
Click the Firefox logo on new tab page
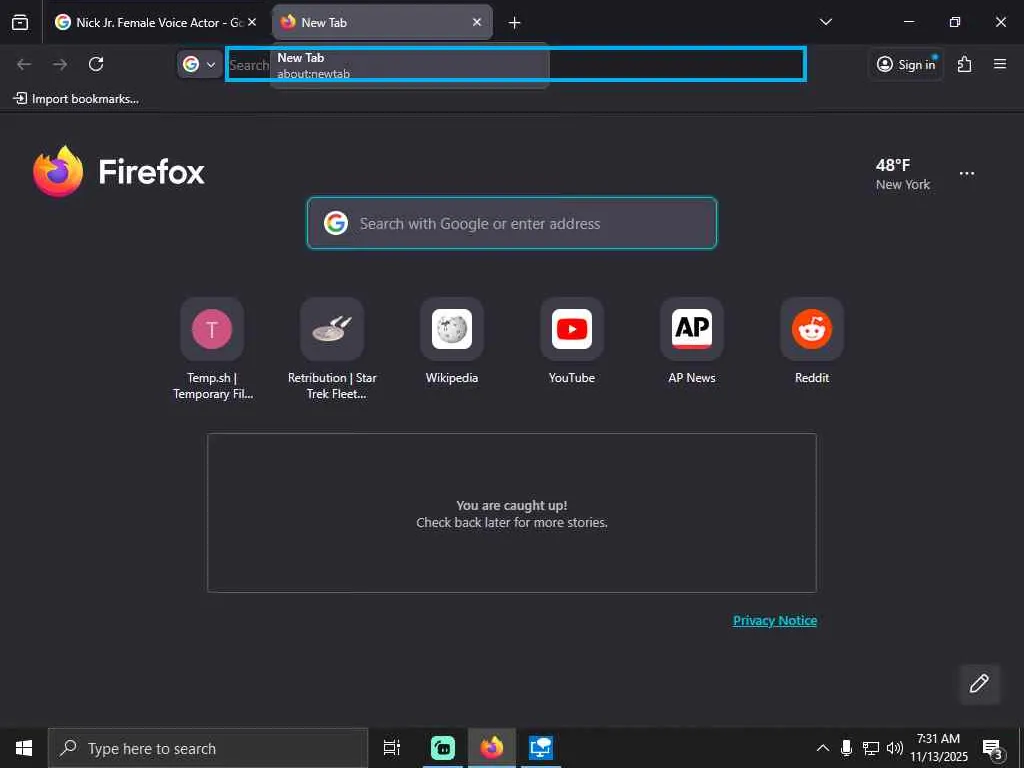coord(119,171)
